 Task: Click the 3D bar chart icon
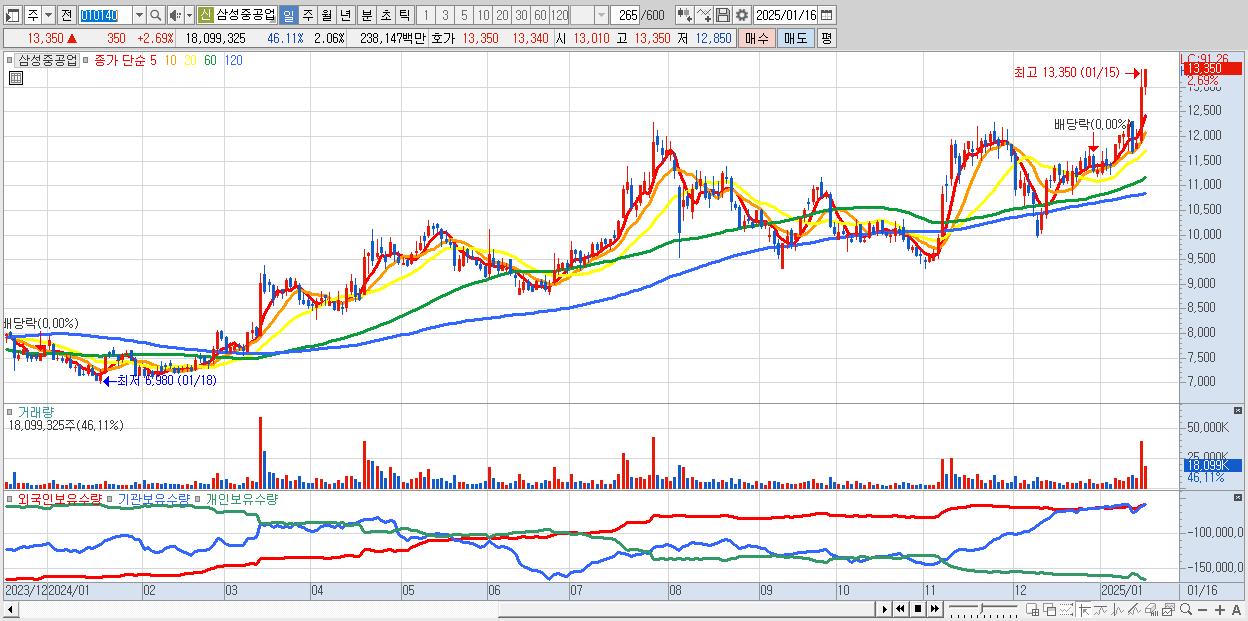1151,609
